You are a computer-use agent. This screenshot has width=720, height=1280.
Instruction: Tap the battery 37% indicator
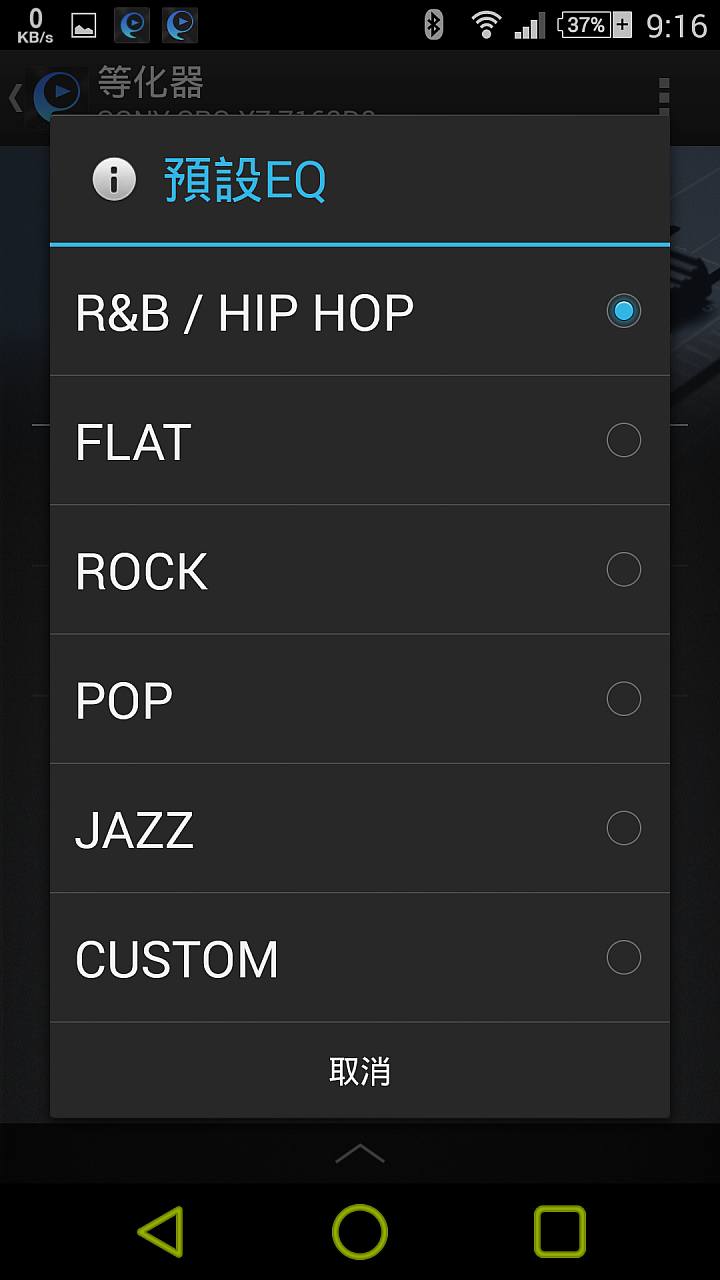click(595, 24)
